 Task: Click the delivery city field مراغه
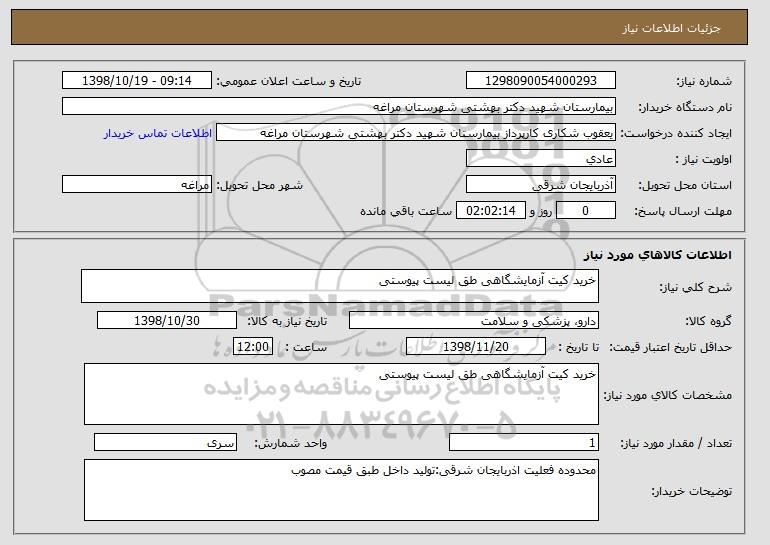pos(137,185)
